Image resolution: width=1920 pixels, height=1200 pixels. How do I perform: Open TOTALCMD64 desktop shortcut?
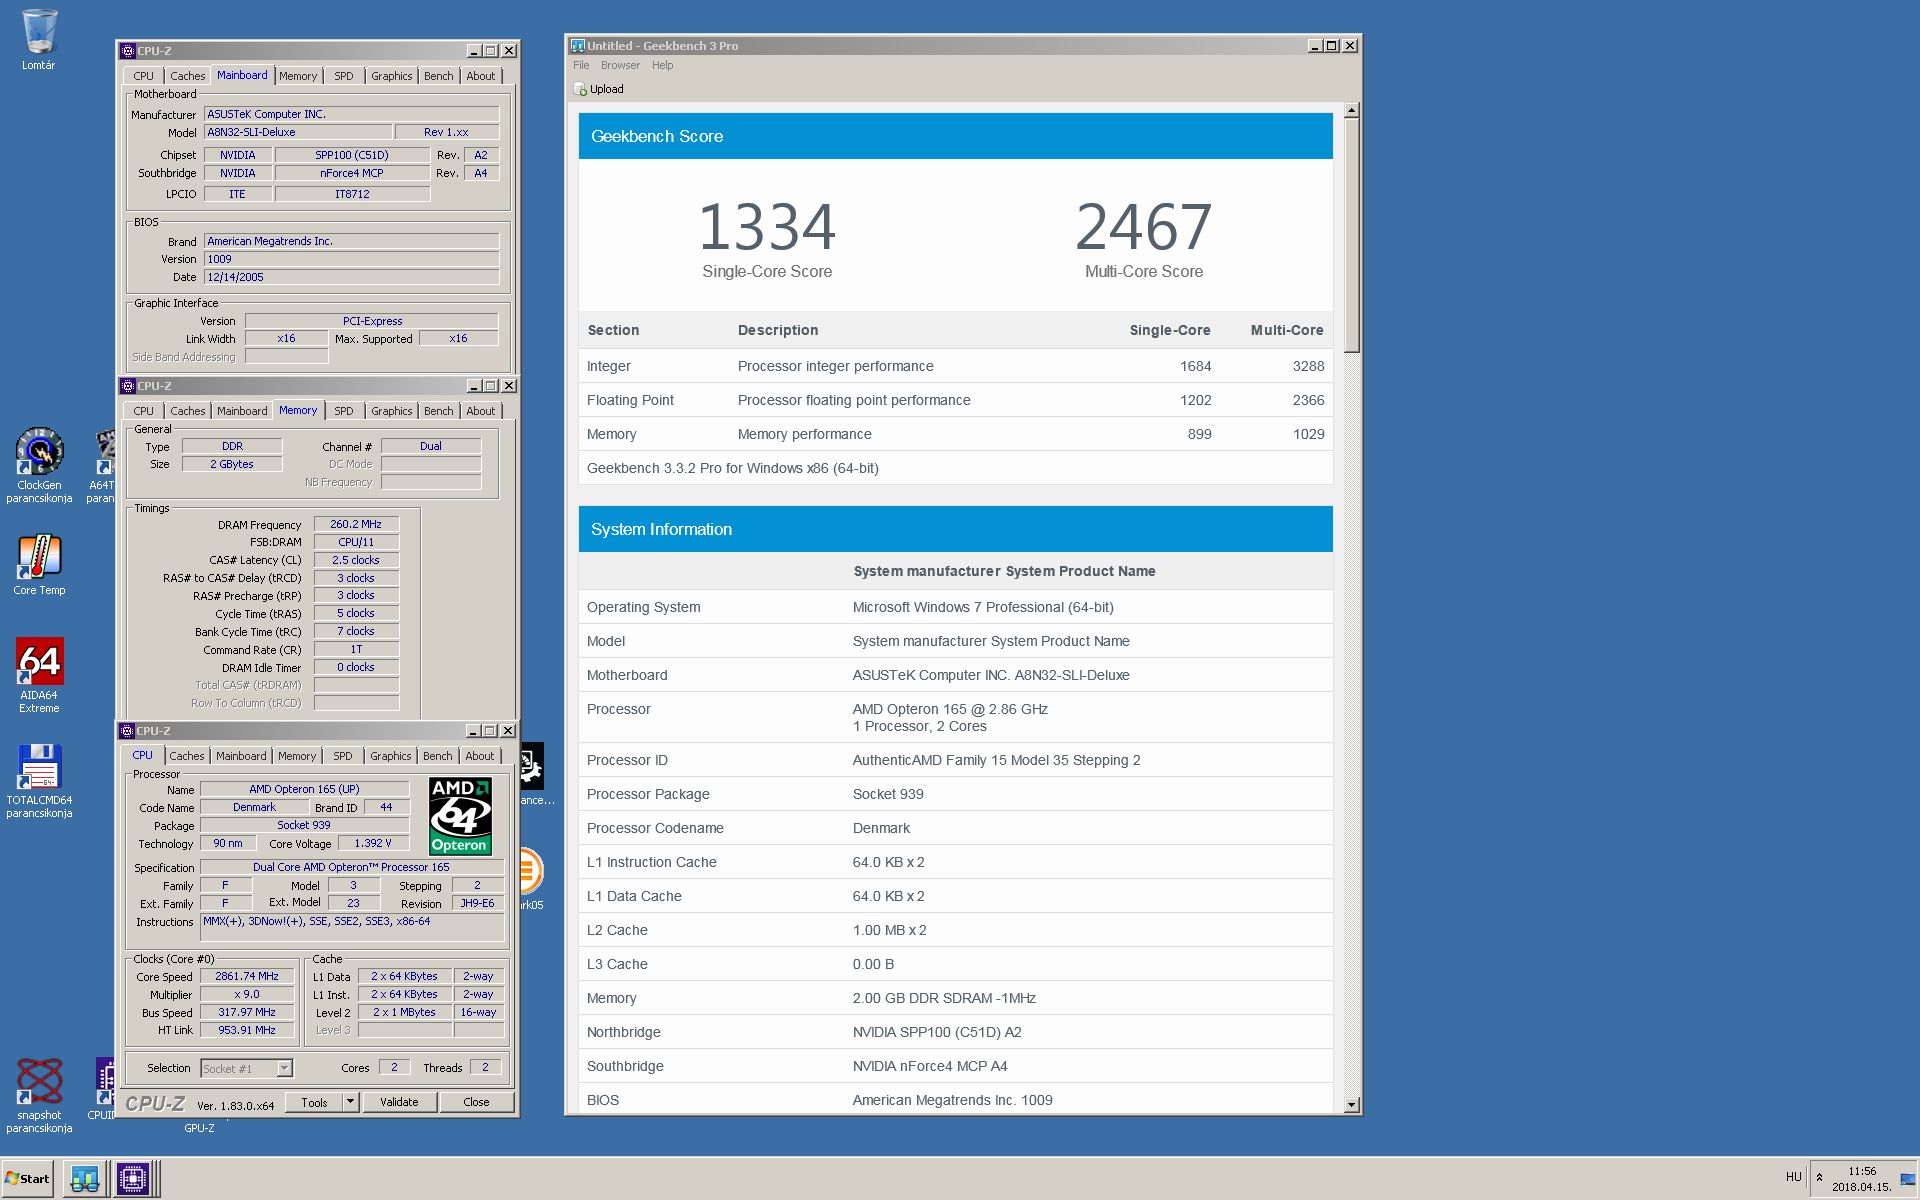(x=39, y=768)
